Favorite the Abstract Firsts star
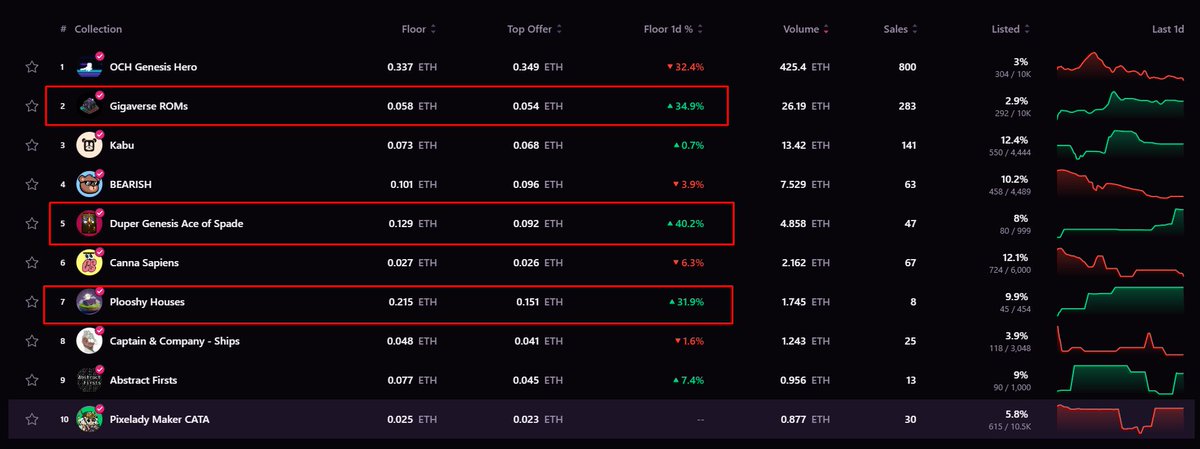1200x449 pixels. (x=32, y=381)
